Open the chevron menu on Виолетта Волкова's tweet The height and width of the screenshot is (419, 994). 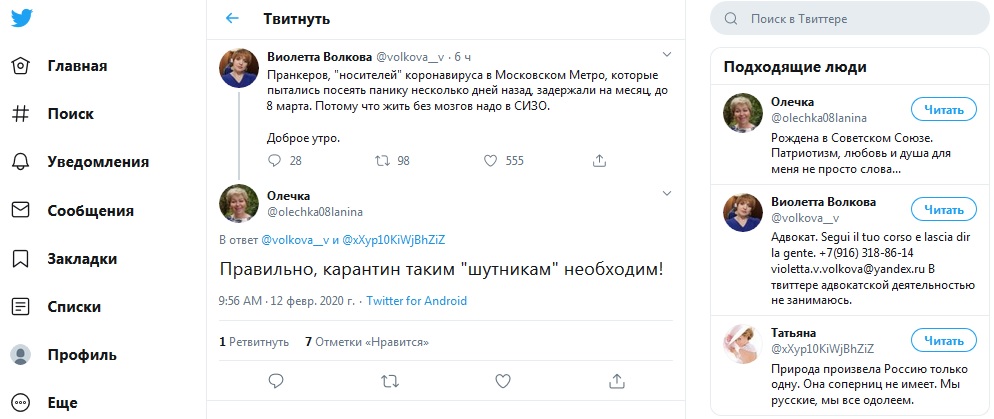click(x=668, y=54)
